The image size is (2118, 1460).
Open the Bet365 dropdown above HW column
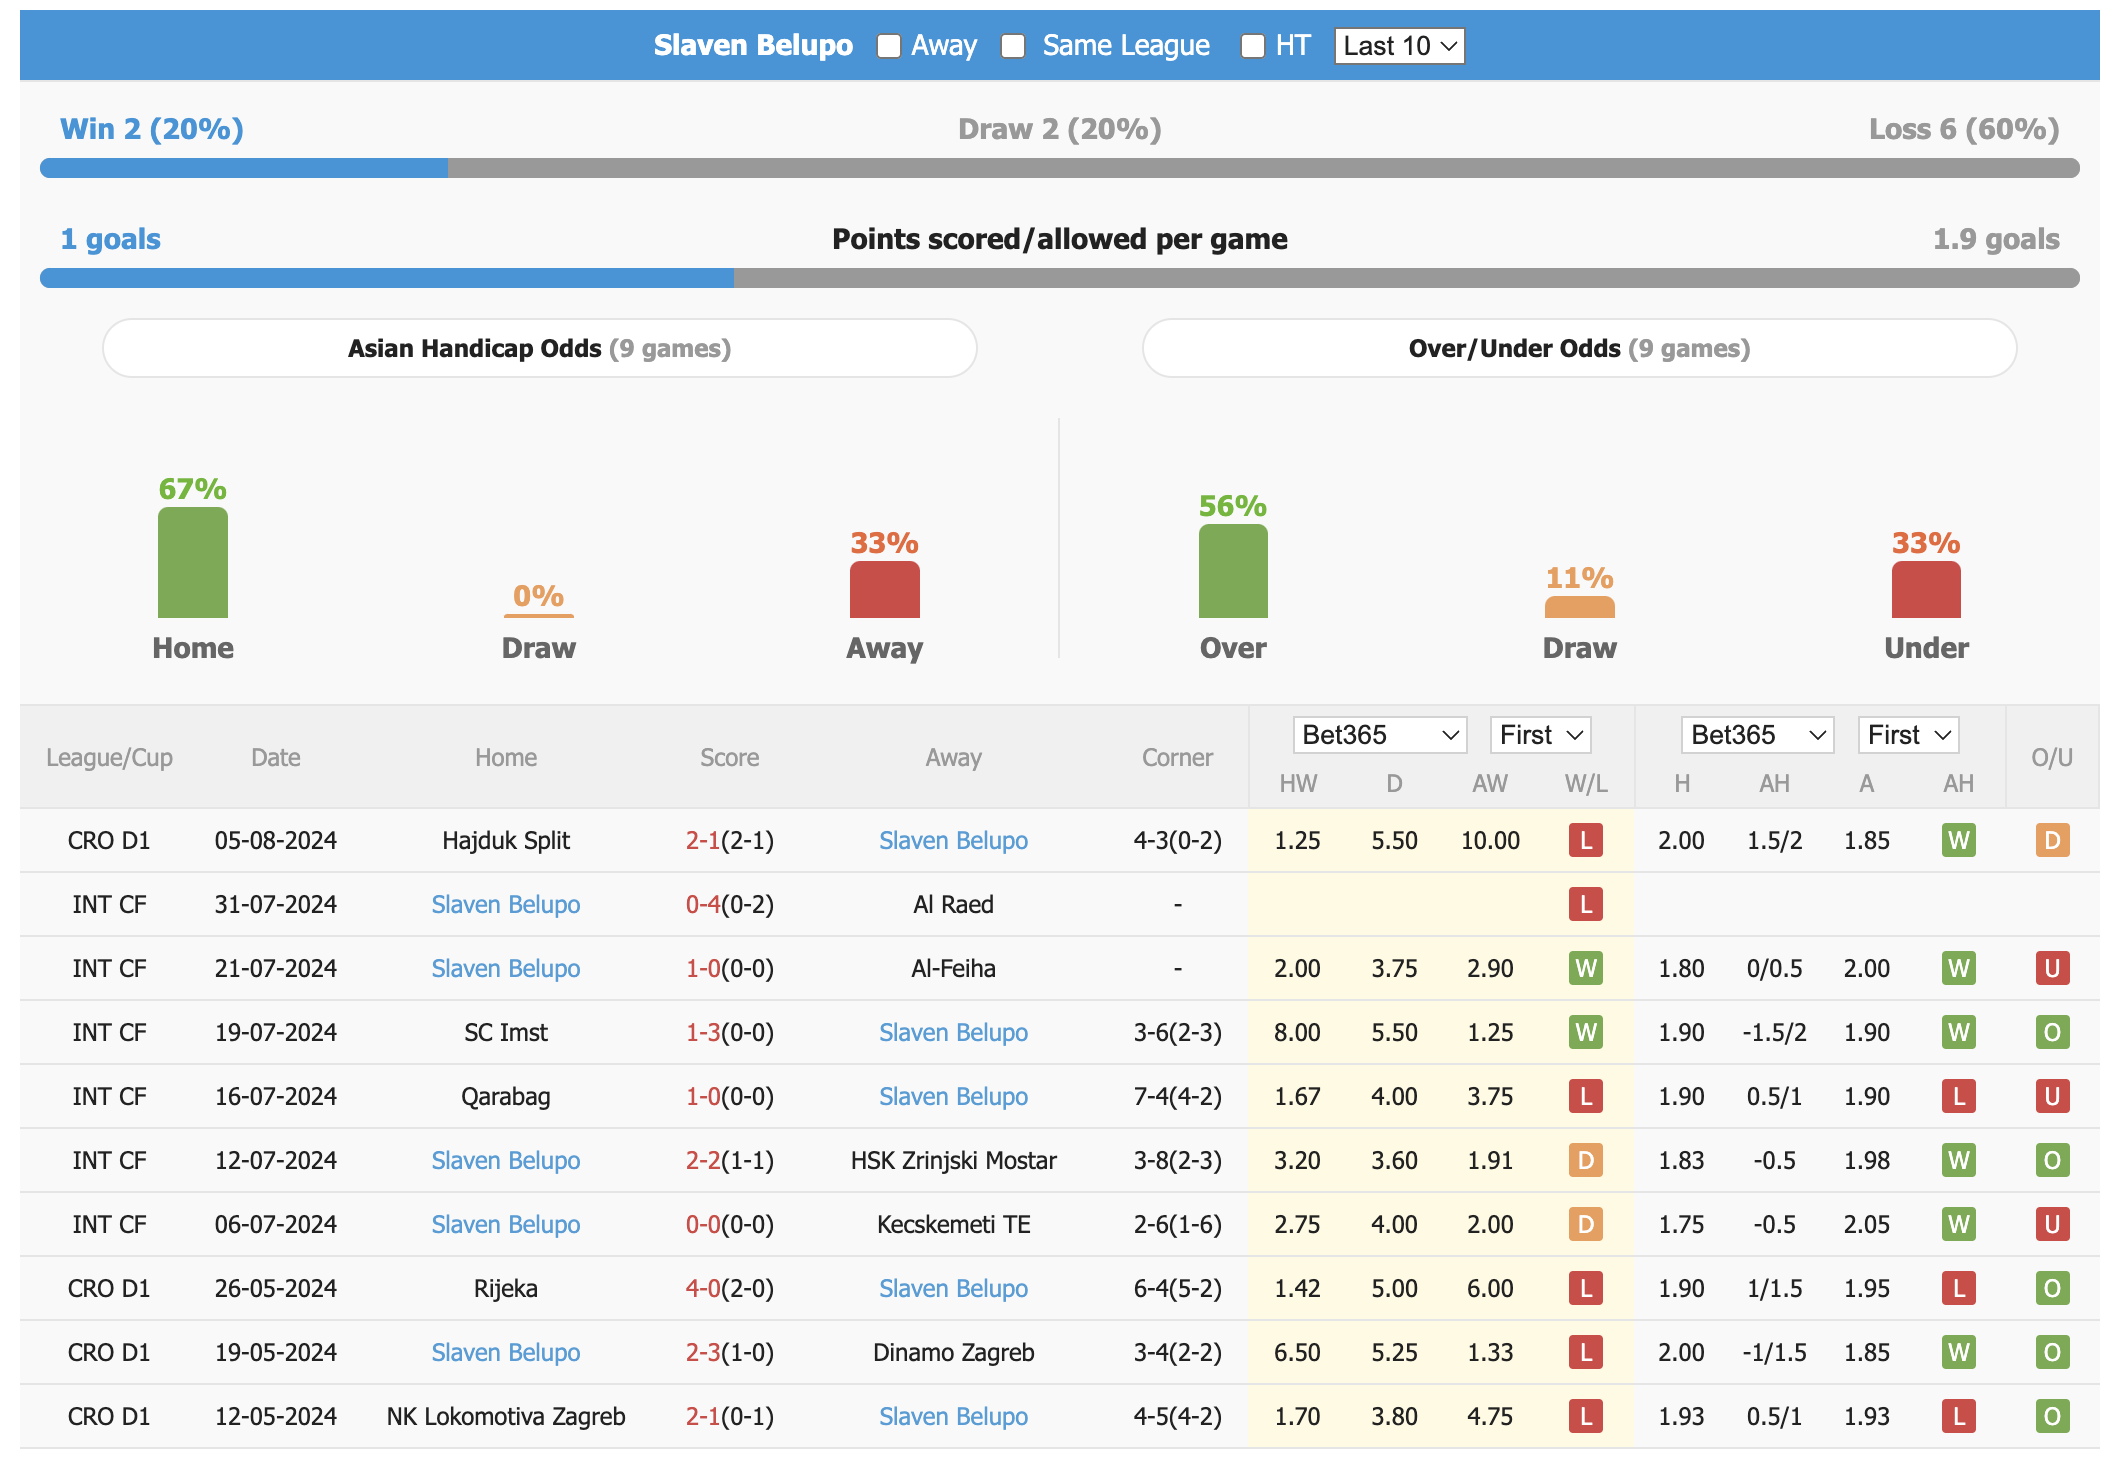click(x=1379, y=735)
